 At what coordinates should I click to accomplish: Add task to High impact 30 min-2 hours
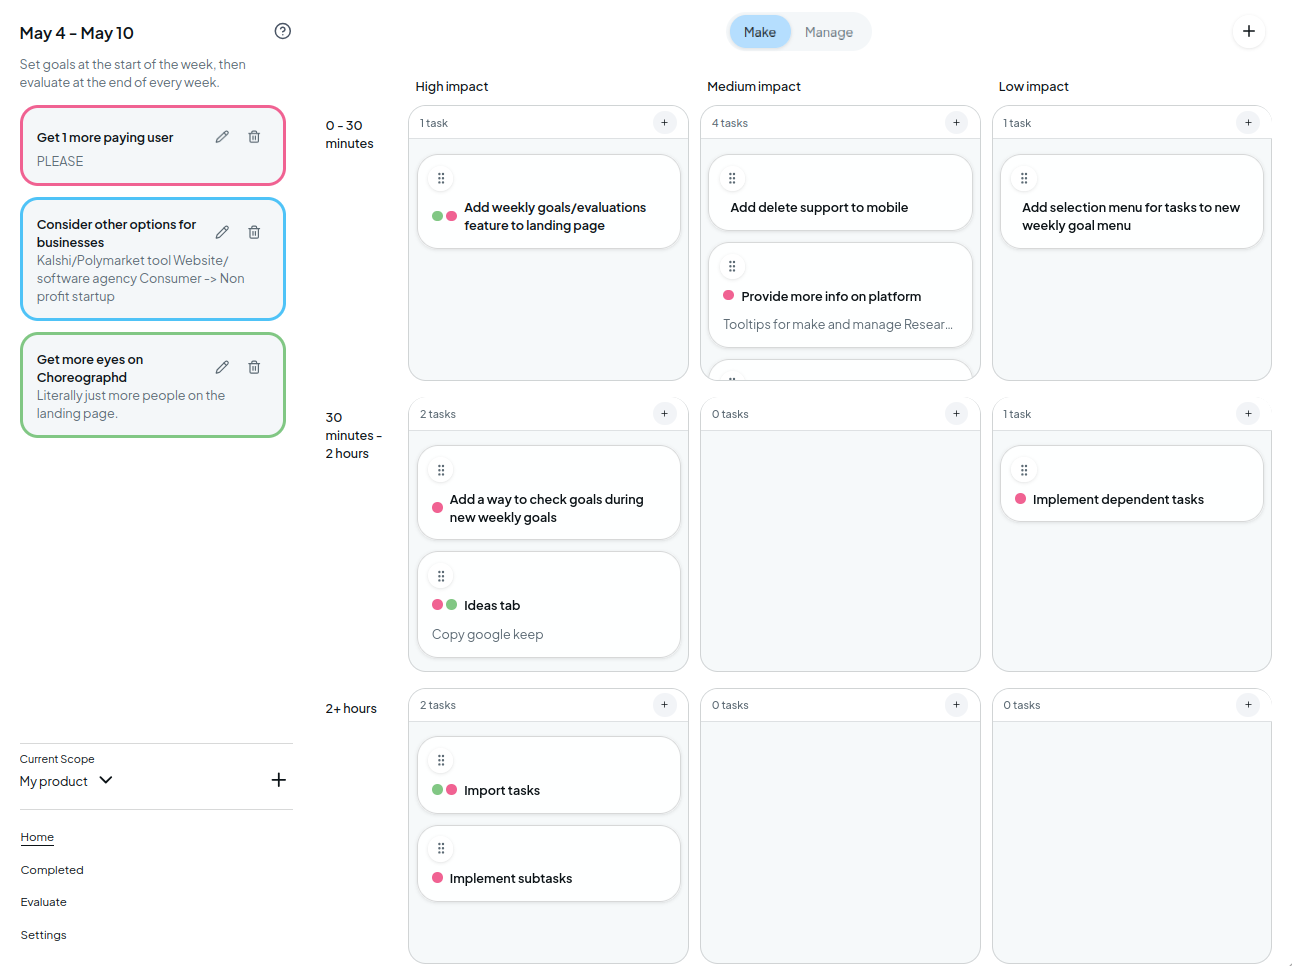point(665,413)
